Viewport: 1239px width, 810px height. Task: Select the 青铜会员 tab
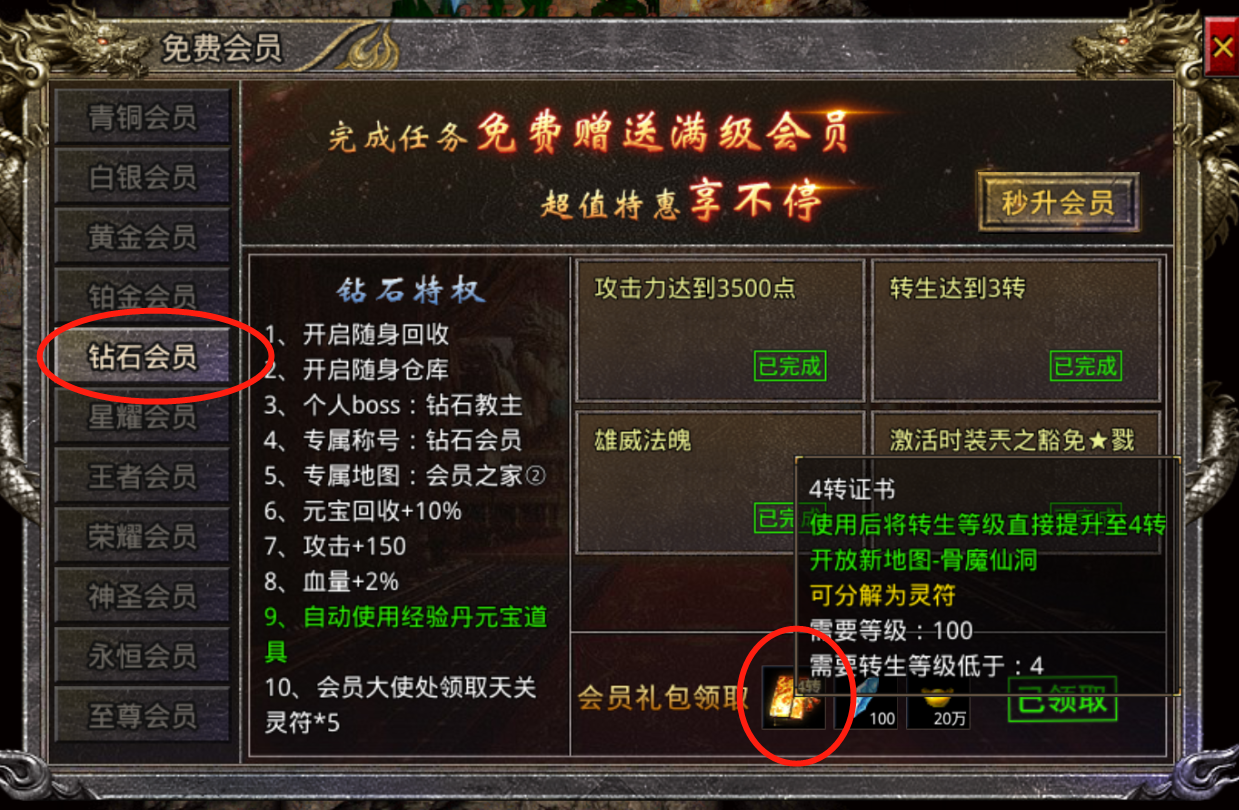142,117
